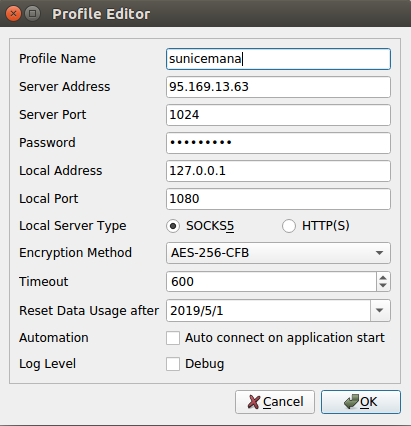Click the 2019/5/1 date field
Viewport: 411px width, 426px height.
click(268, 311)
